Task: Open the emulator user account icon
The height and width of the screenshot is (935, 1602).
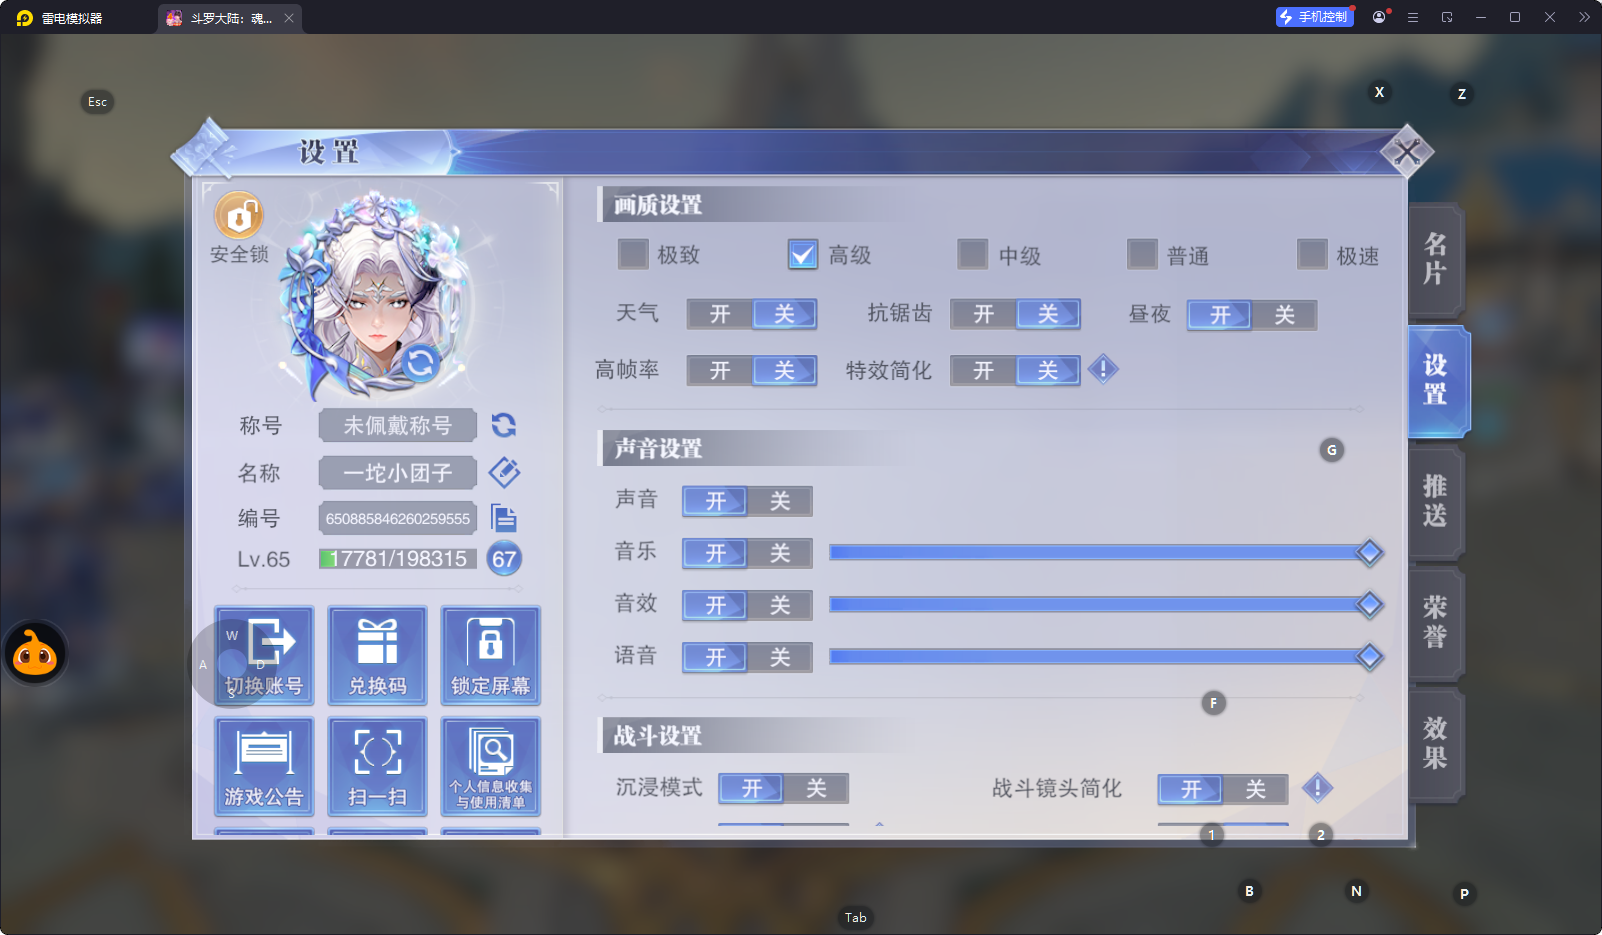Action: click(1379, 17)
